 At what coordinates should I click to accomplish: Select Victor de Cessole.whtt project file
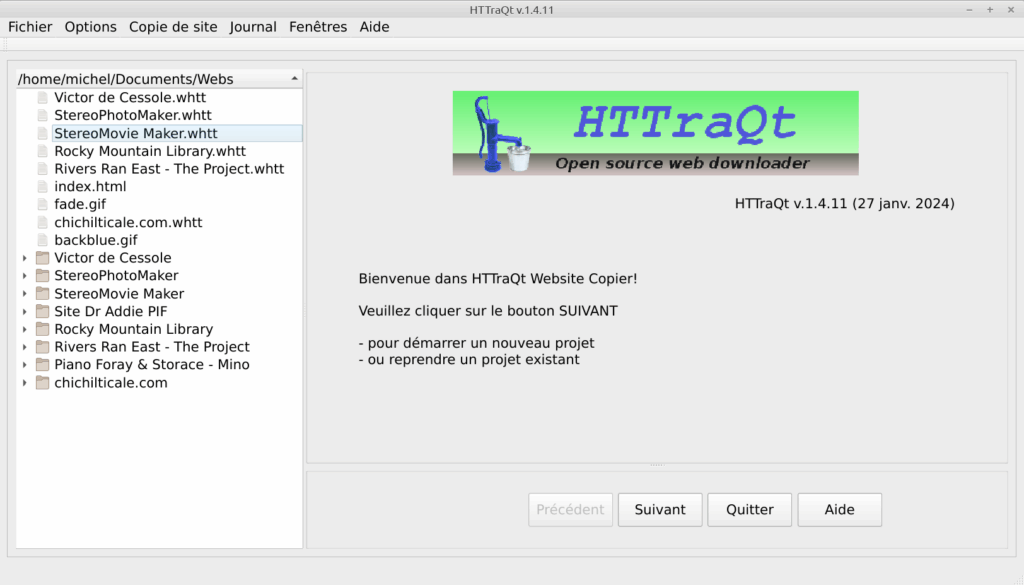coord(130,98)
